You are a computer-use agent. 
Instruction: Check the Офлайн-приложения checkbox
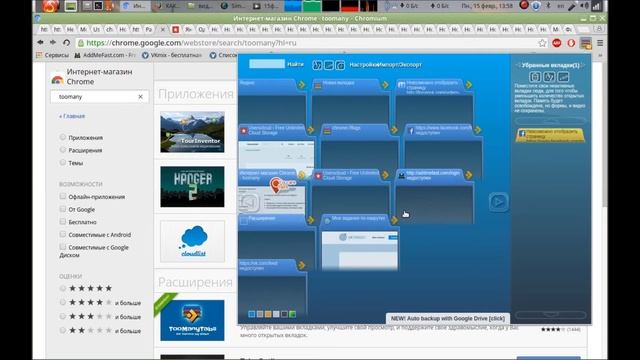[x=62, y=196]
